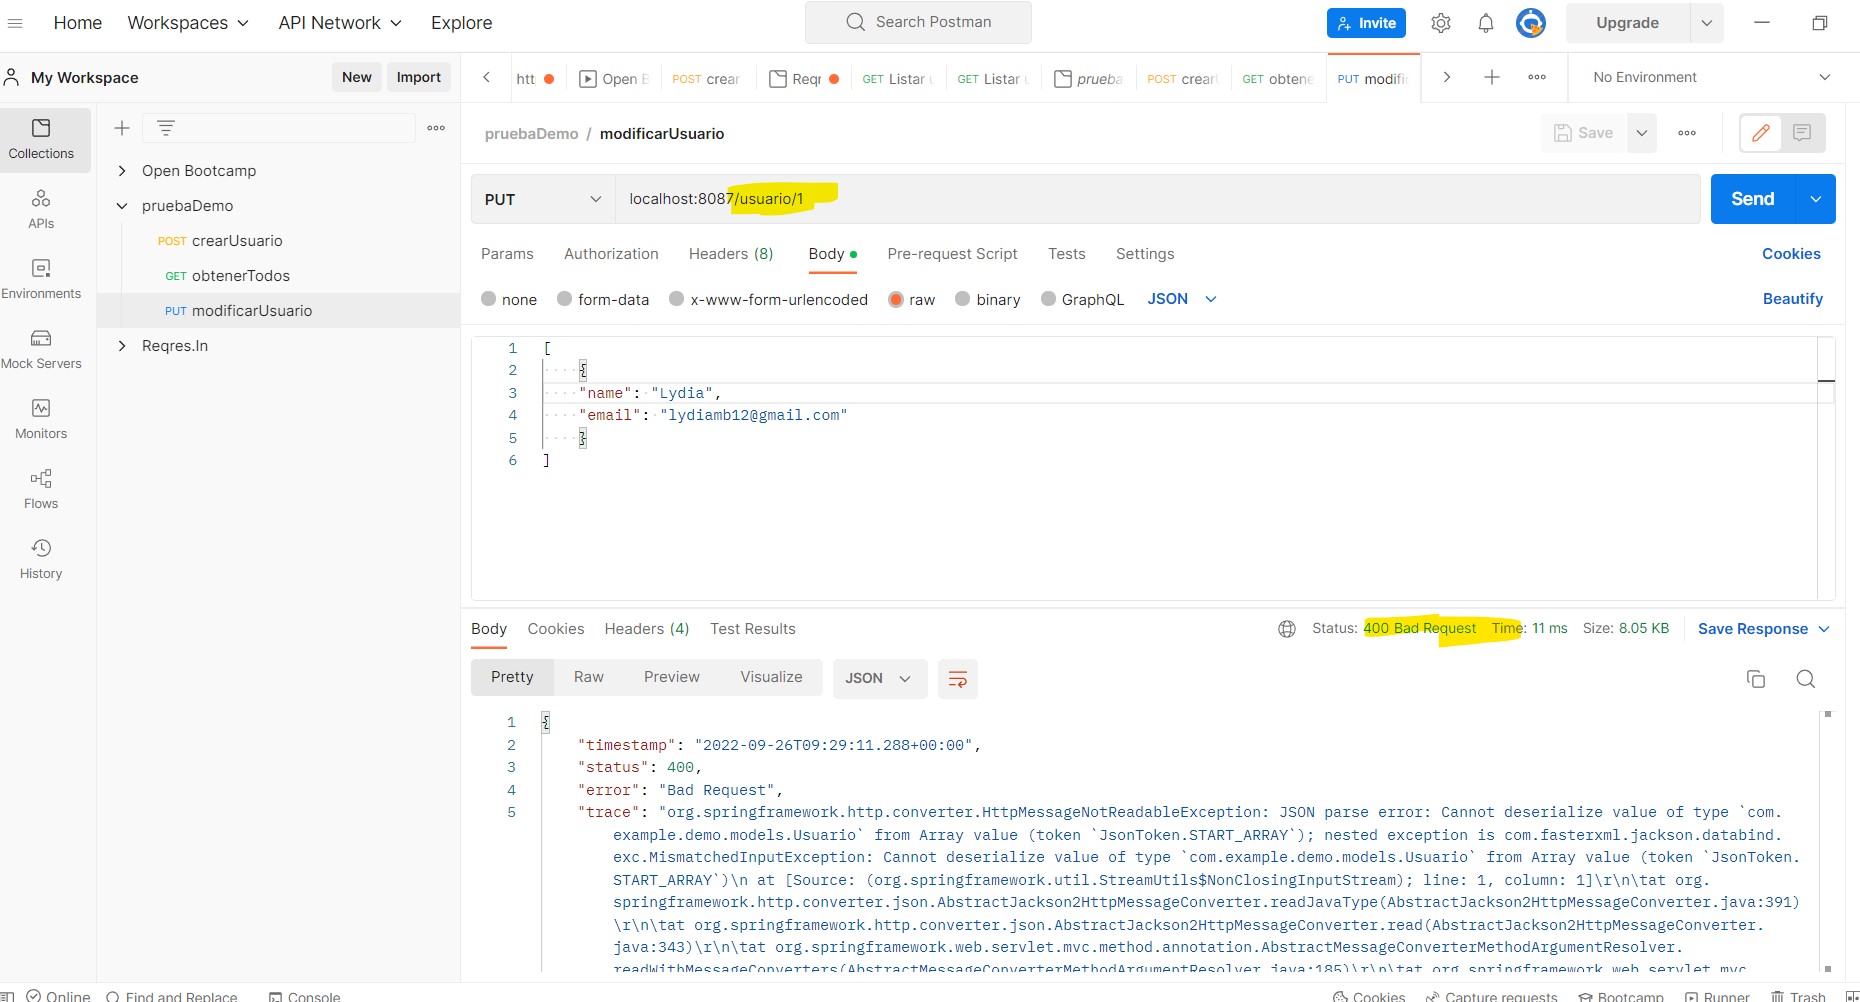Open collections panel more options dots
The image size is (1860, 1002).
[436, 128]
